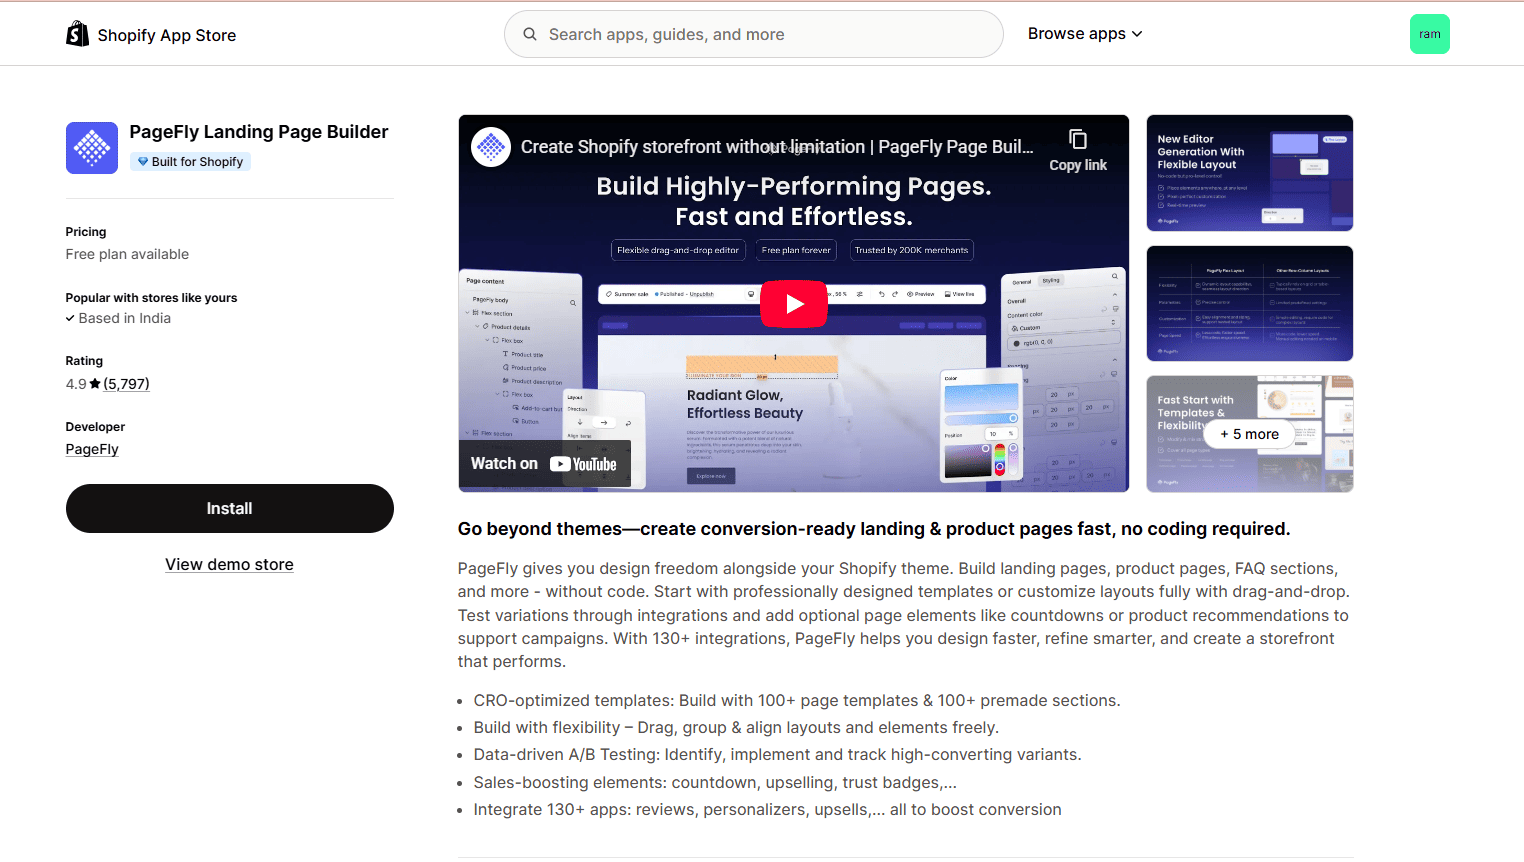Play the YouTube video
This screenshot has height=862, width=1524.
794,304
